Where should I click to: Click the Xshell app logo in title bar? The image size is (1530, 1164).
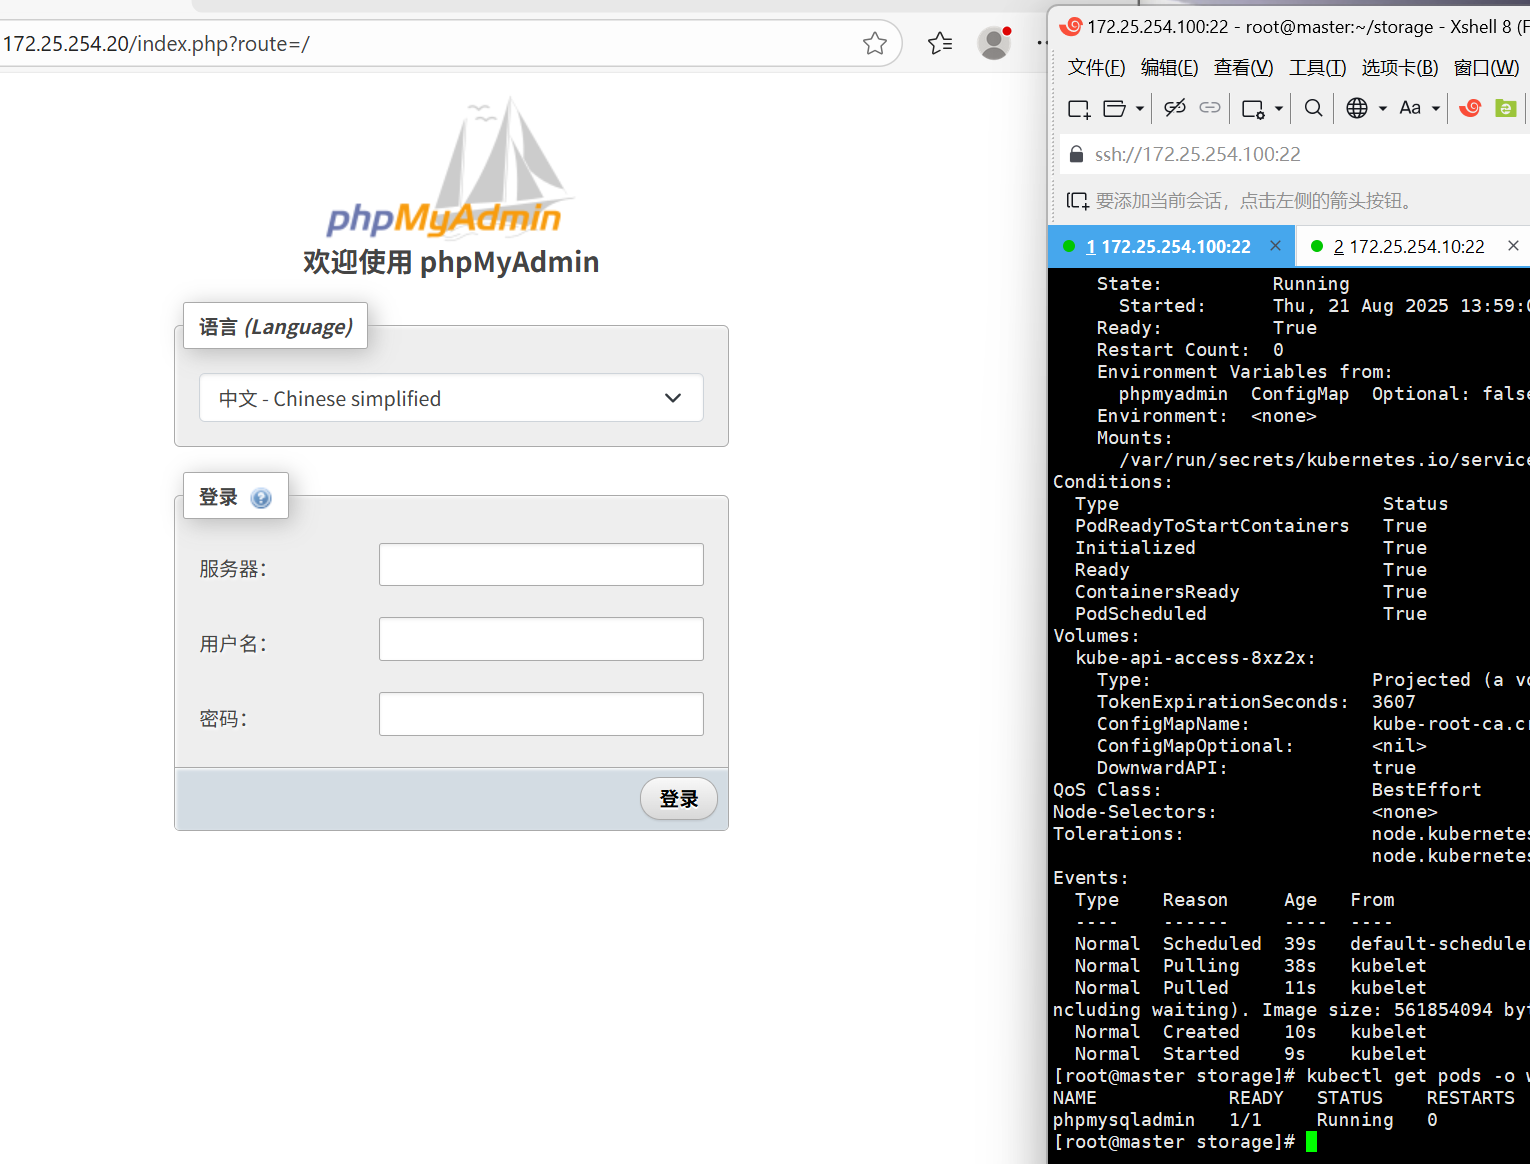point(1071,26)
